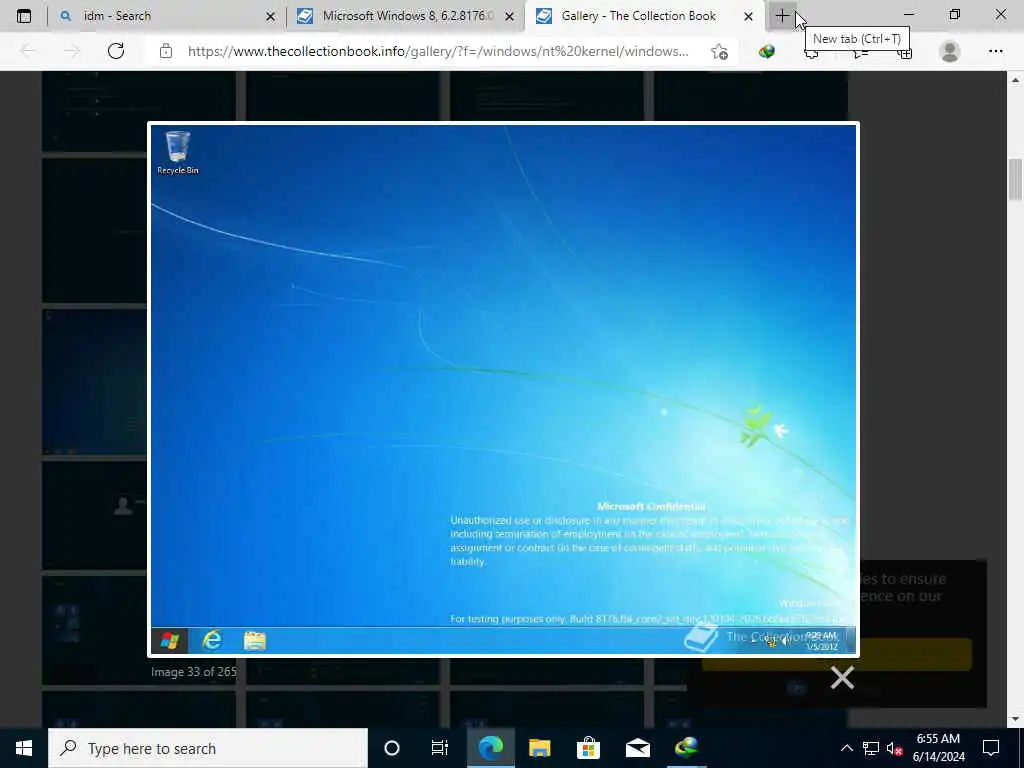The image size is (1024, 768).
Task: Click the Start orb in the pictured taskbar
Action: click(170, 640)
